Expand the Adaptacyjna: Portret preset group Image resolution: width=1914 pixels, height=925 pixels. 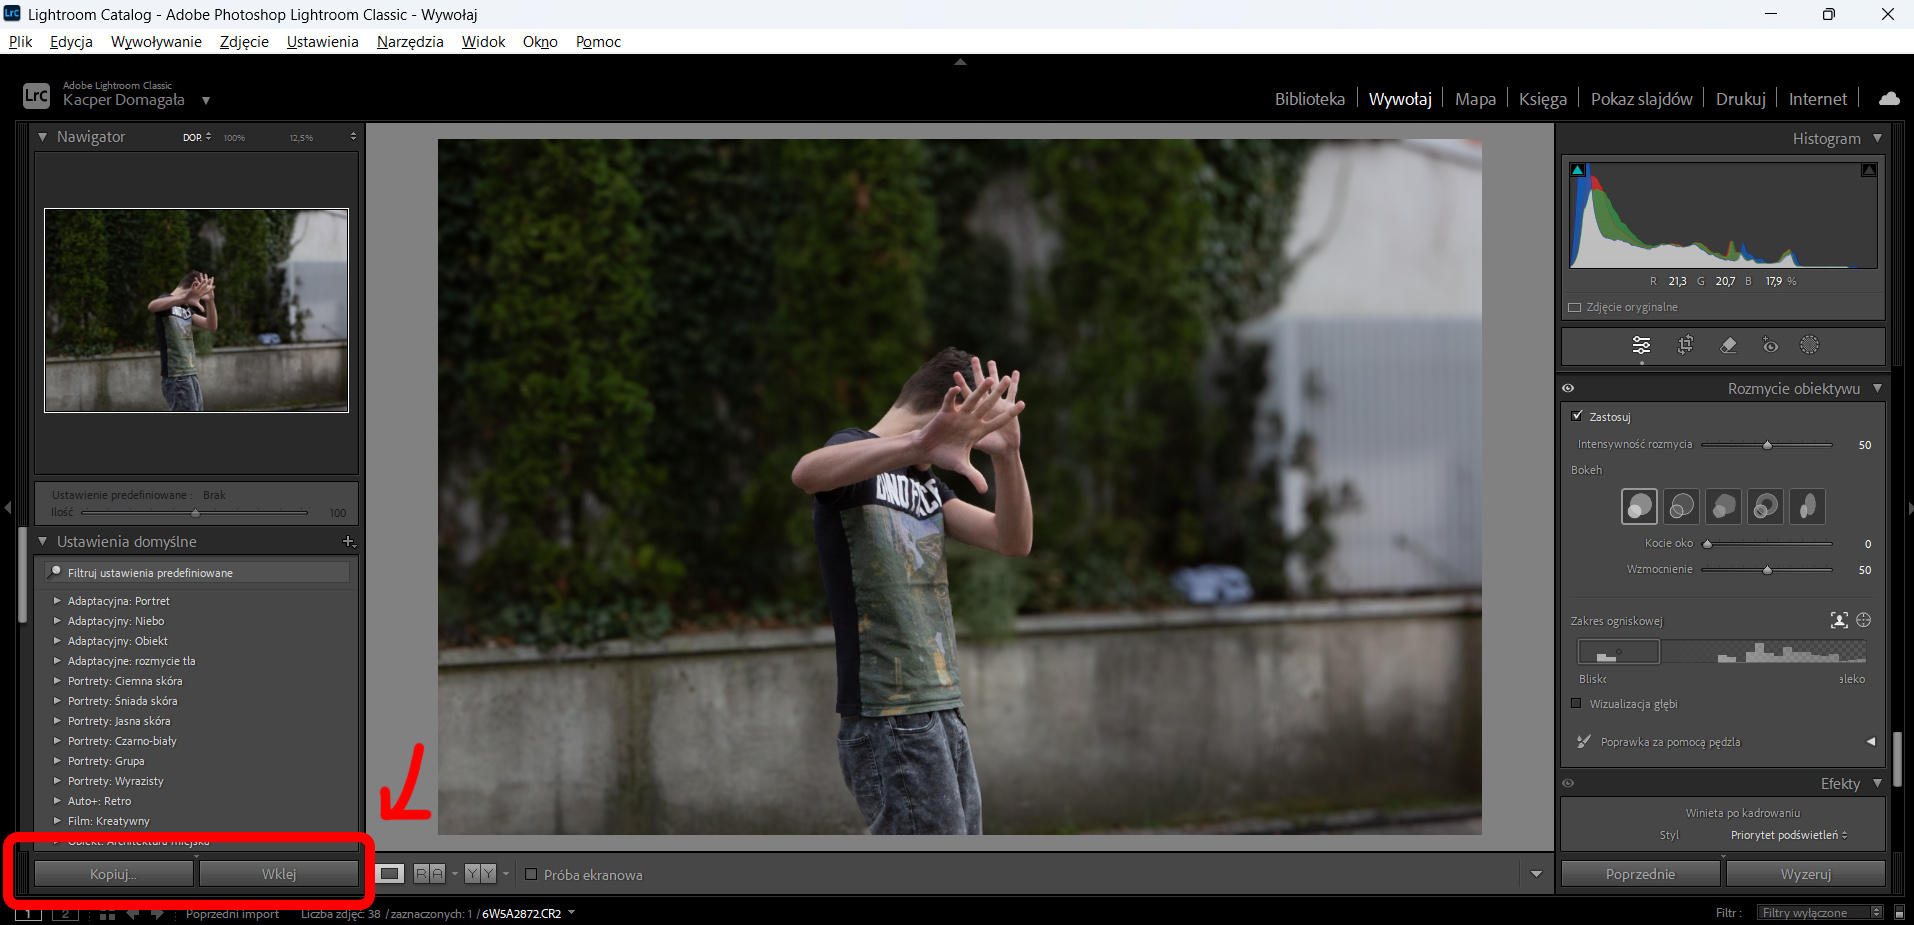57,601
